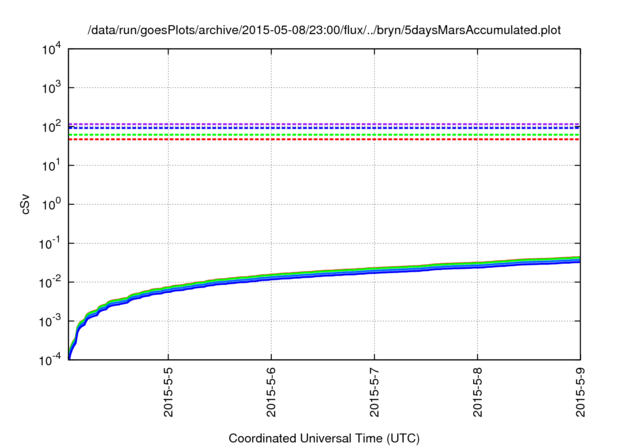
Task: Click the 2015-5-9 date label
Action: tap(580, 392)
